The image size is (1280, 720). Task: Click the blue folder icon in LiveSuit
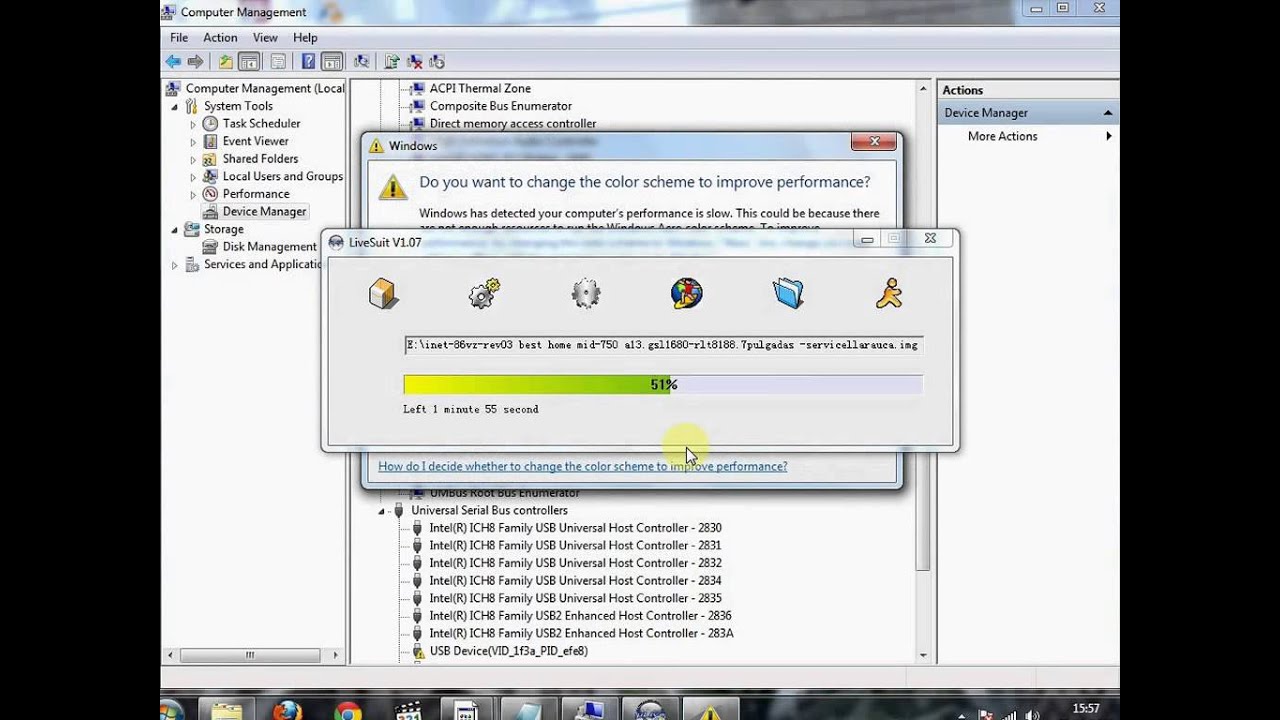click(788, 293)
